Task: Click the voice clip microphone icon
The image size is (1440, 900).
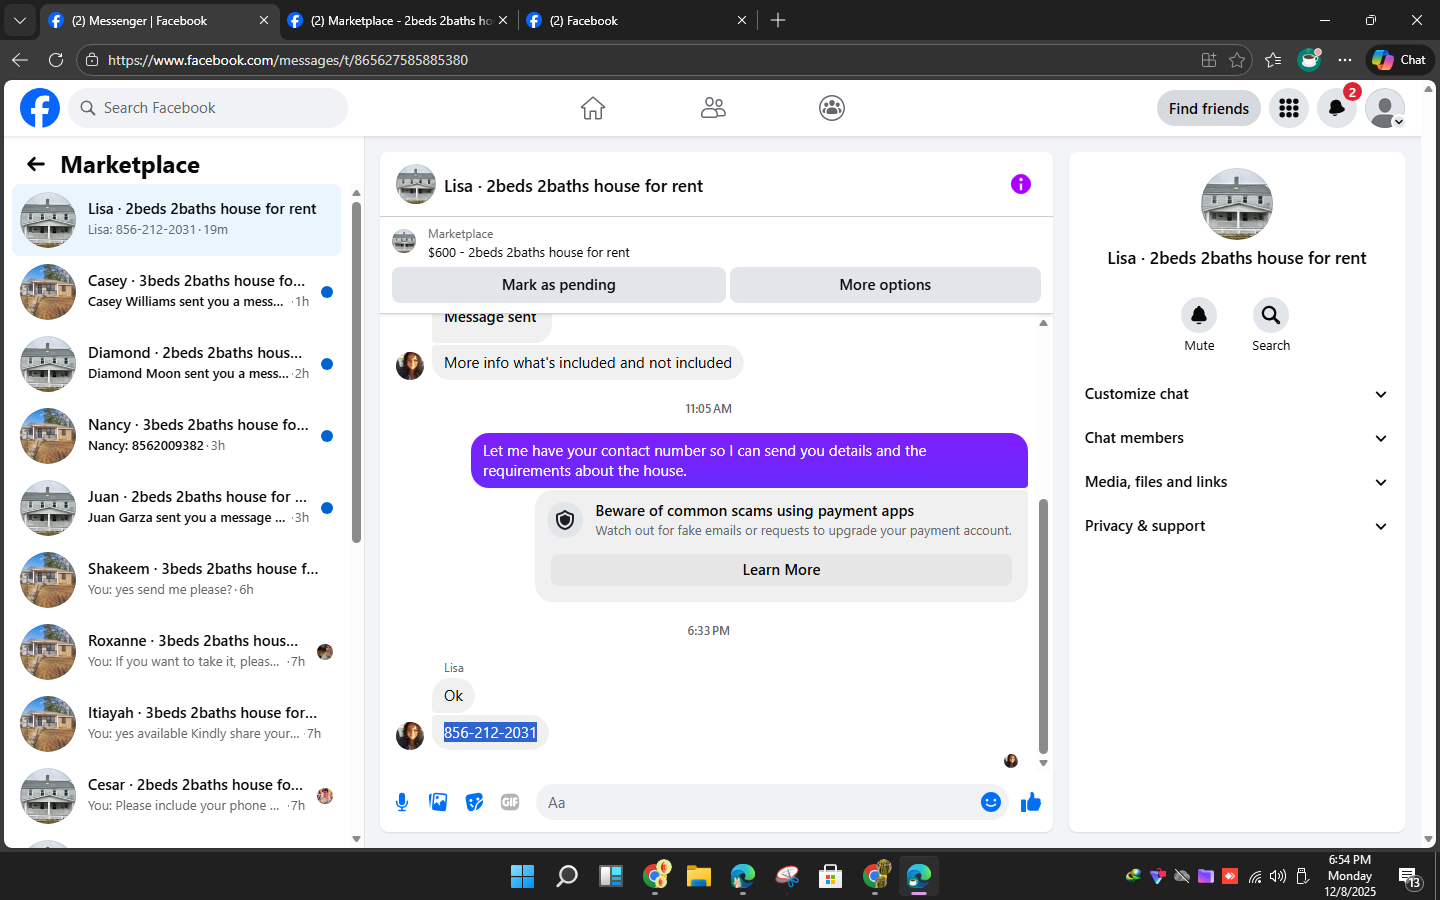Action: (402, 802)
